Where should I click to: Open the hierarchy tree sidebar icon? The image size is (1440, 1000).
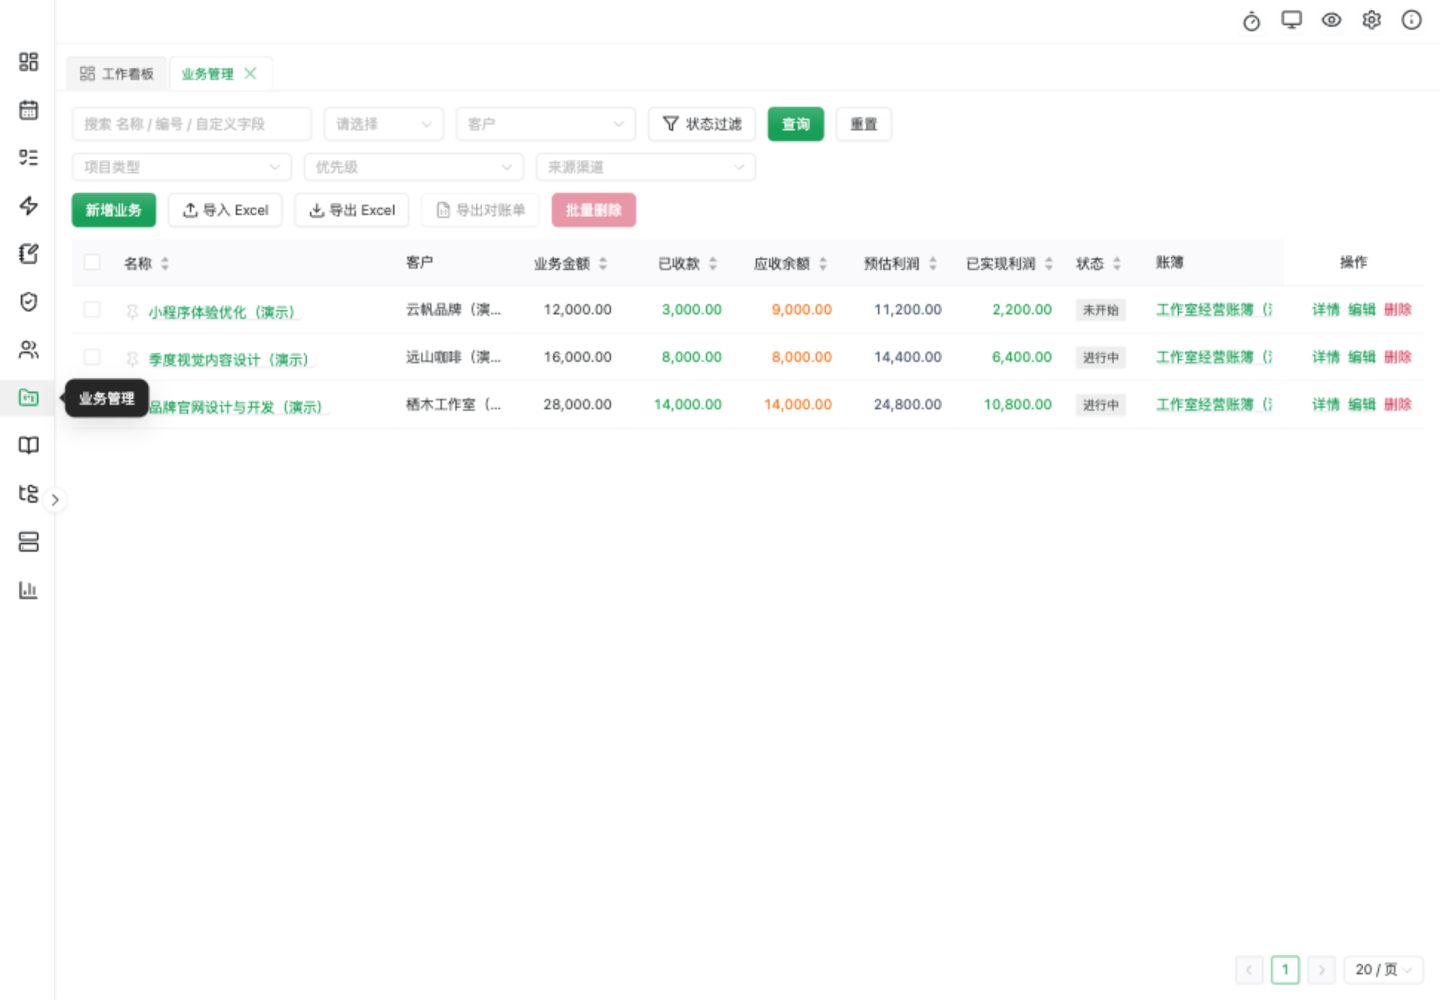point(28,494)
